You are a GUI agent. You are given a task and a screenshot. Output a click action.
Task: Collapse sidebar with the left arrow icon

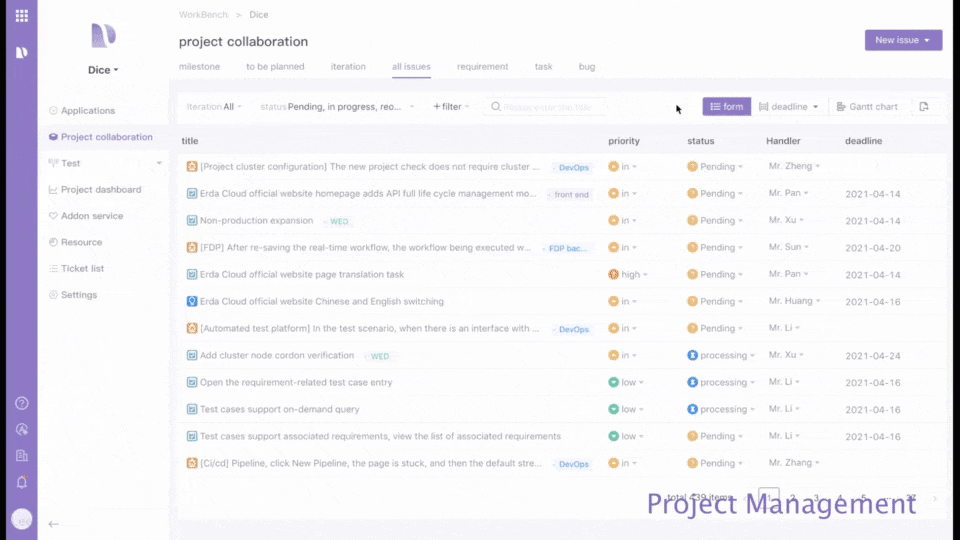coord(53,524)
